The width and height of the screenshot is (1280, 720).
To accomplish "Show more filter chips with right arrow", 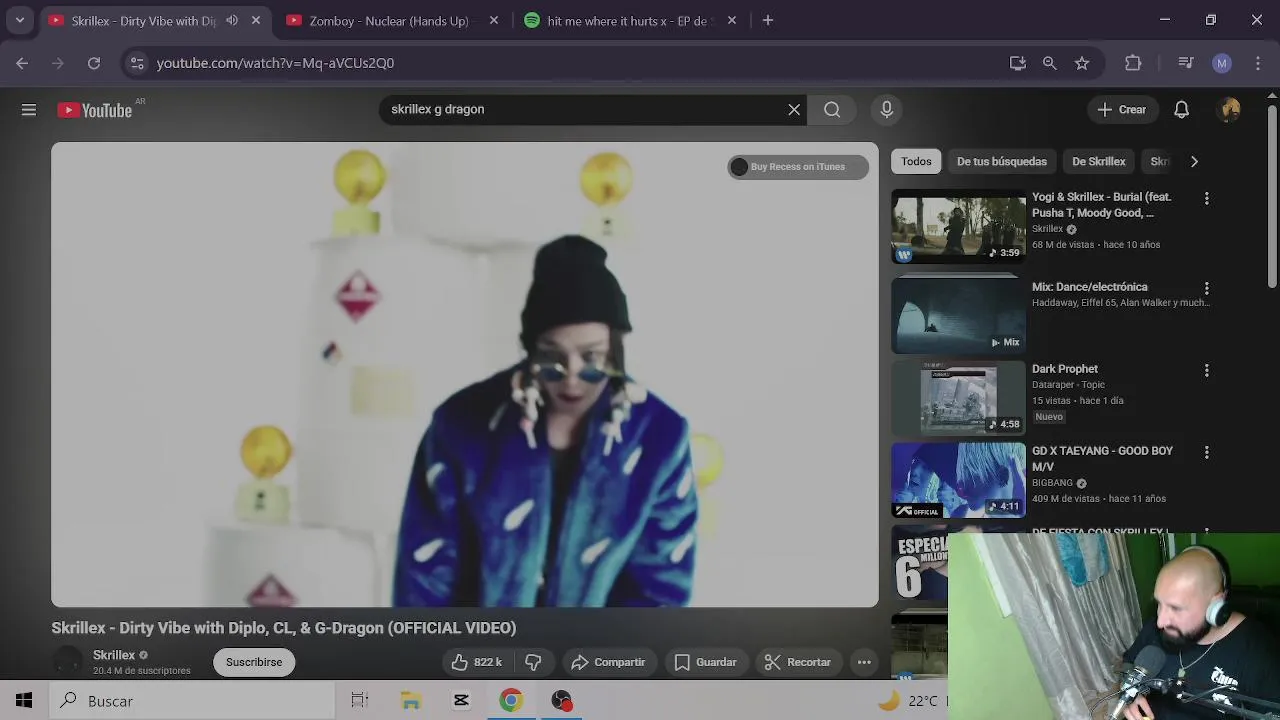I will click(x=1194, y=161).
